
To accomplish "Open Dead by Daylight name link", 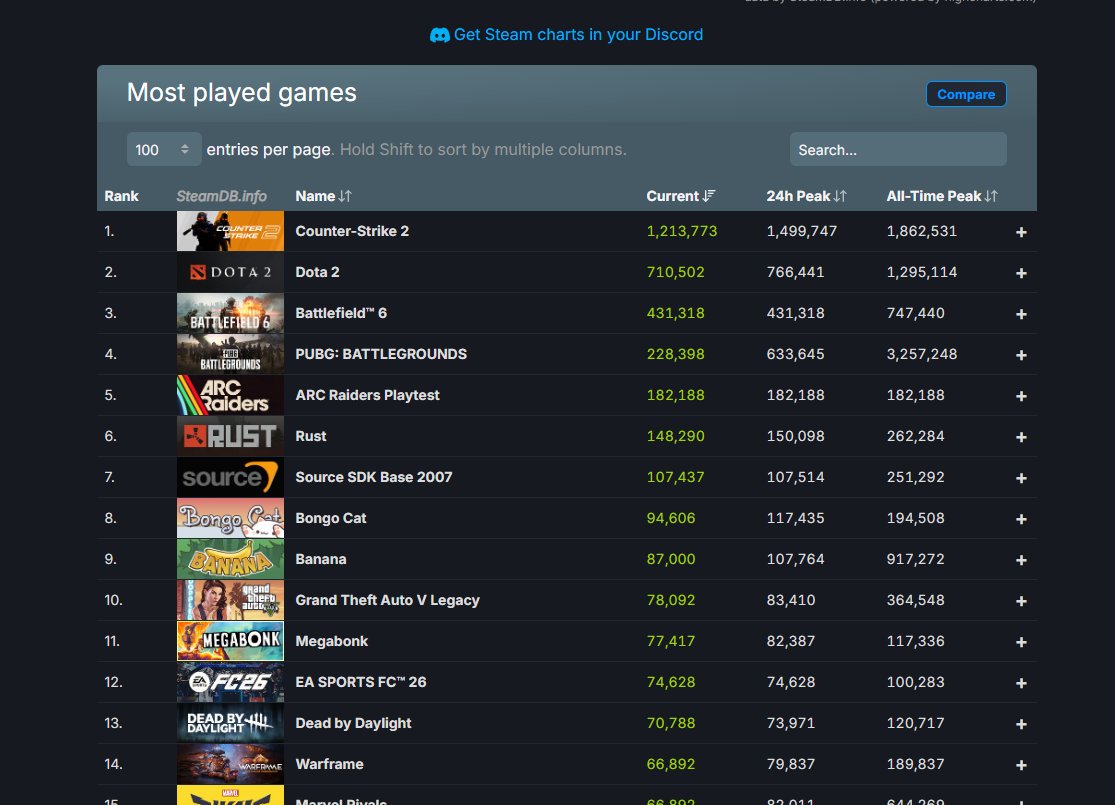I will pyautogui.click(x=353, y=723).
